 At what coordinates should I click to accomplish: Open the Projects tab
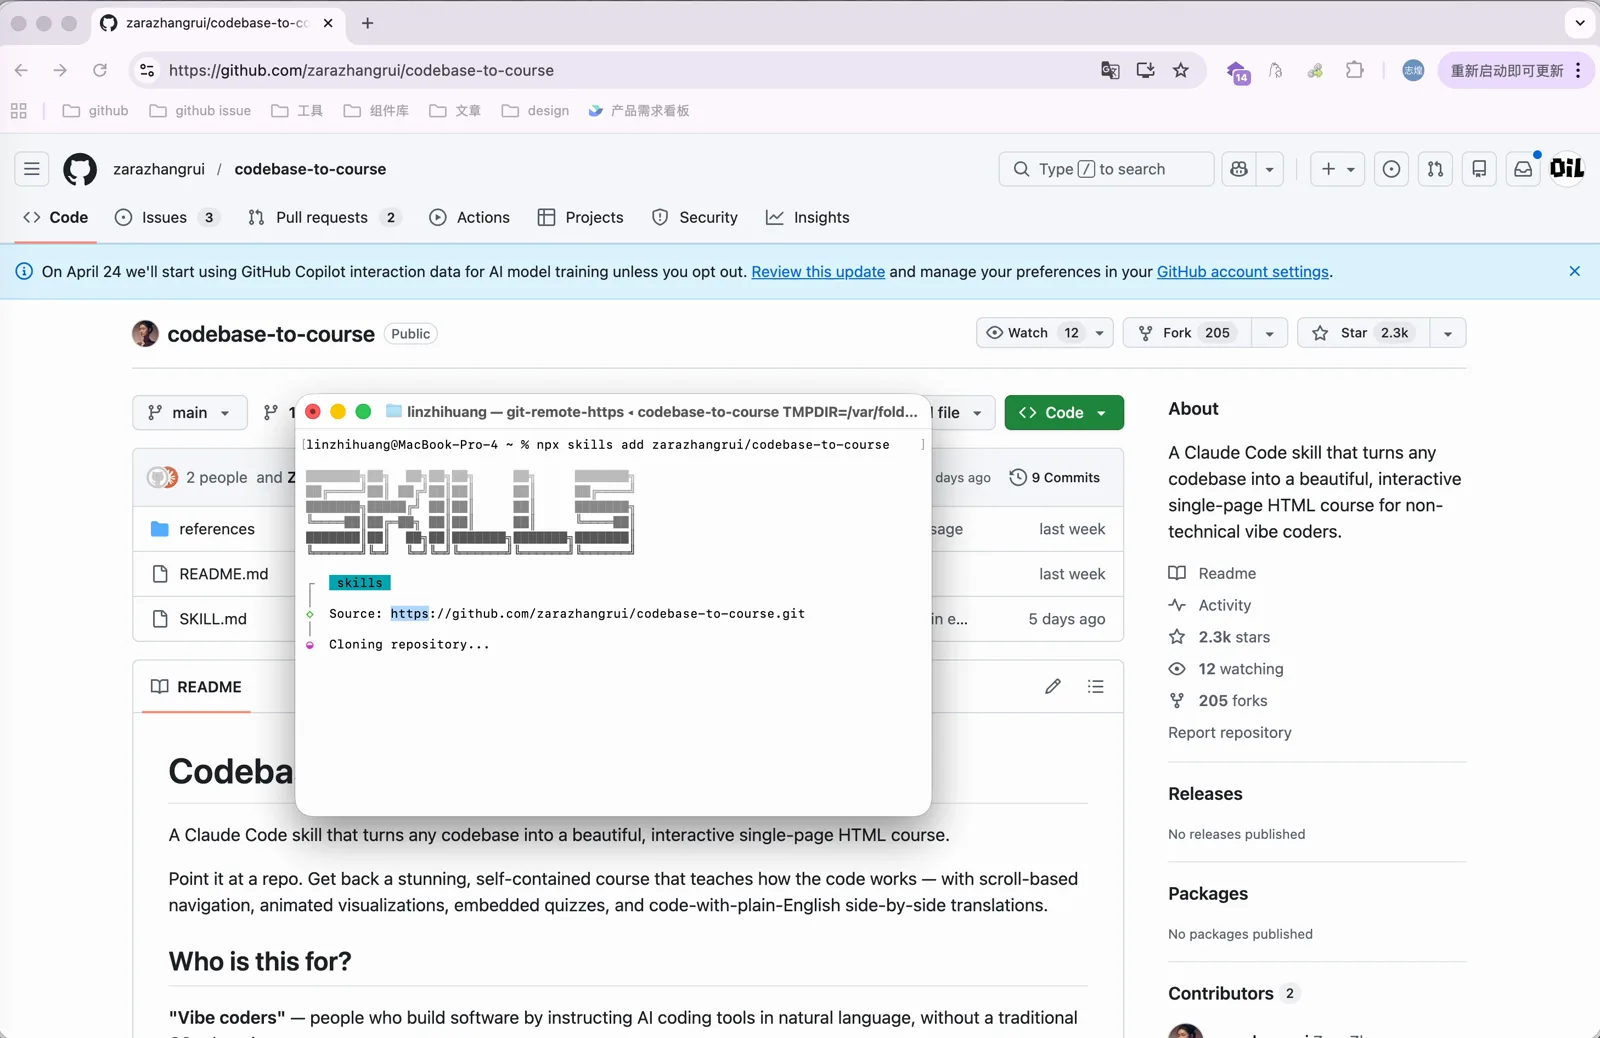(x=580, y=217)
